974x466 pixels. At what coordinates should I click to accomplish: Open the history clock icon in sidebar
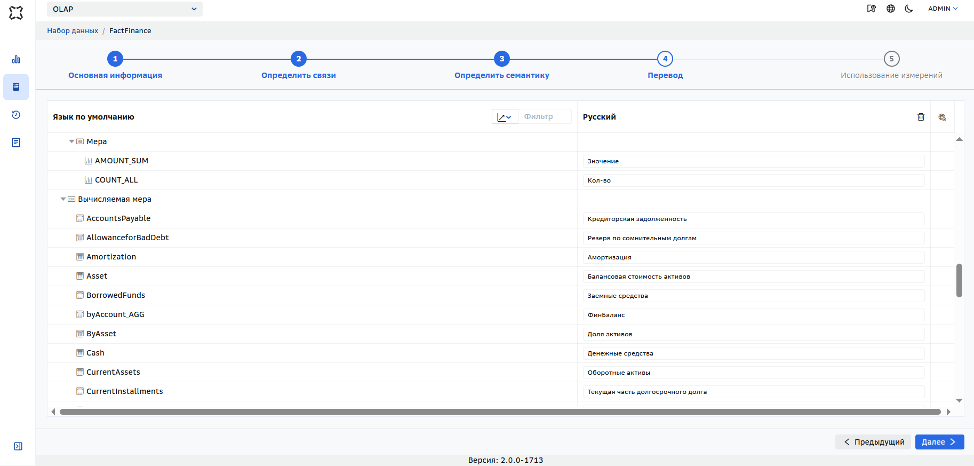[16, 114]
